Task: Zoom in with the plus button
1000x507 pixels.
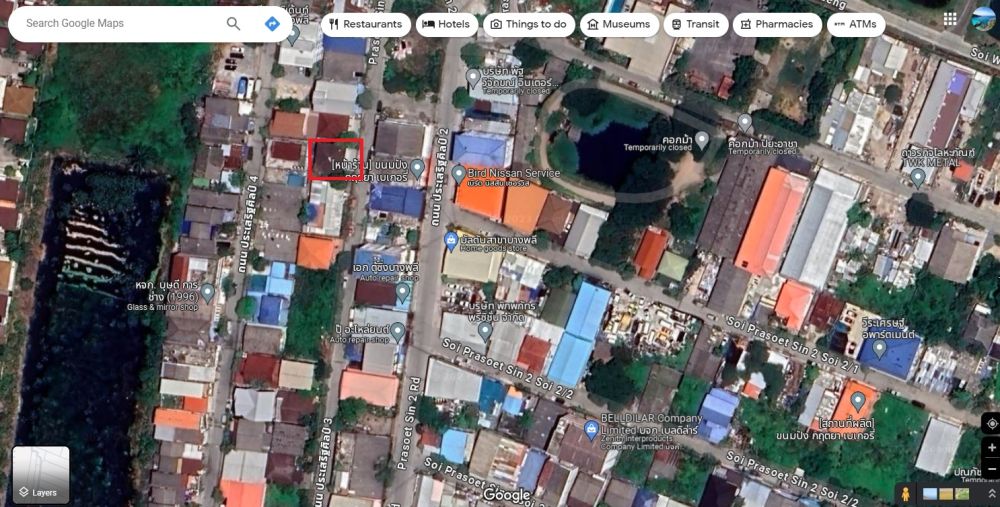Action: tap(991, 448)
